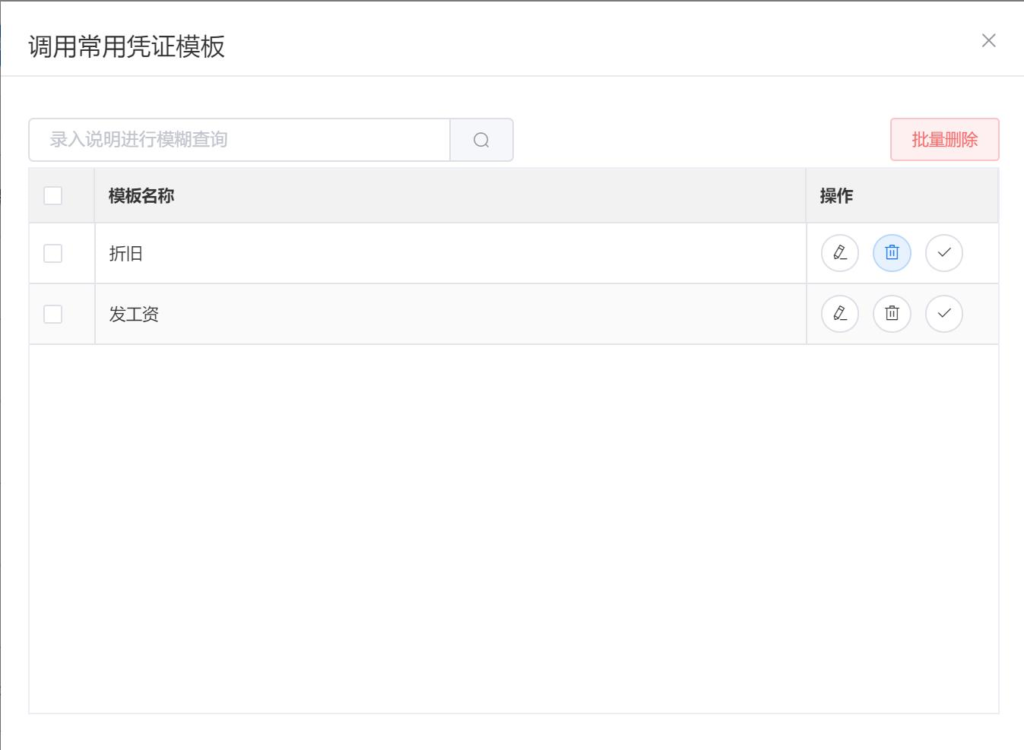Delete the 发工资 template via trash icon
Image resolution: width=1024 pixels, height=750 pixels.
[891, 314]
